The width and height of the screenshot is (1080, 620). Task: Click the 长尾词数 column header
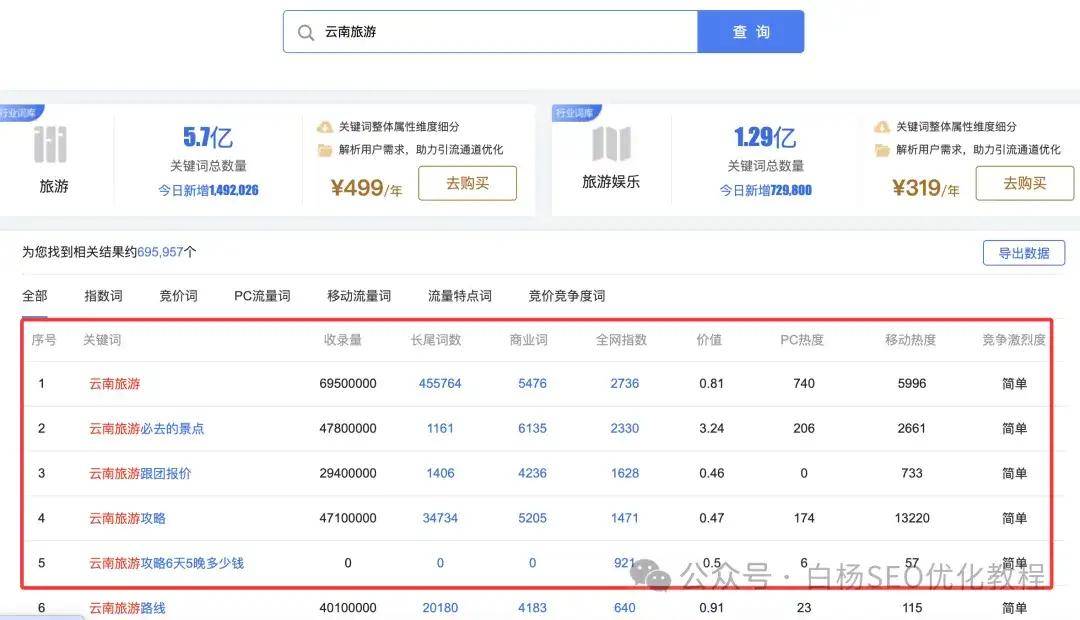[436, 340]
